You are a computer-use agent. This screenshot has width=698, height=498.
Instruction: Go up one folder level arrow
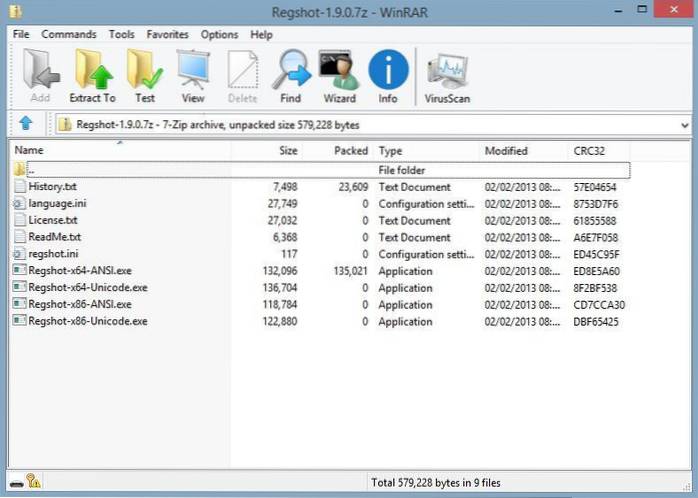point(26,125)
